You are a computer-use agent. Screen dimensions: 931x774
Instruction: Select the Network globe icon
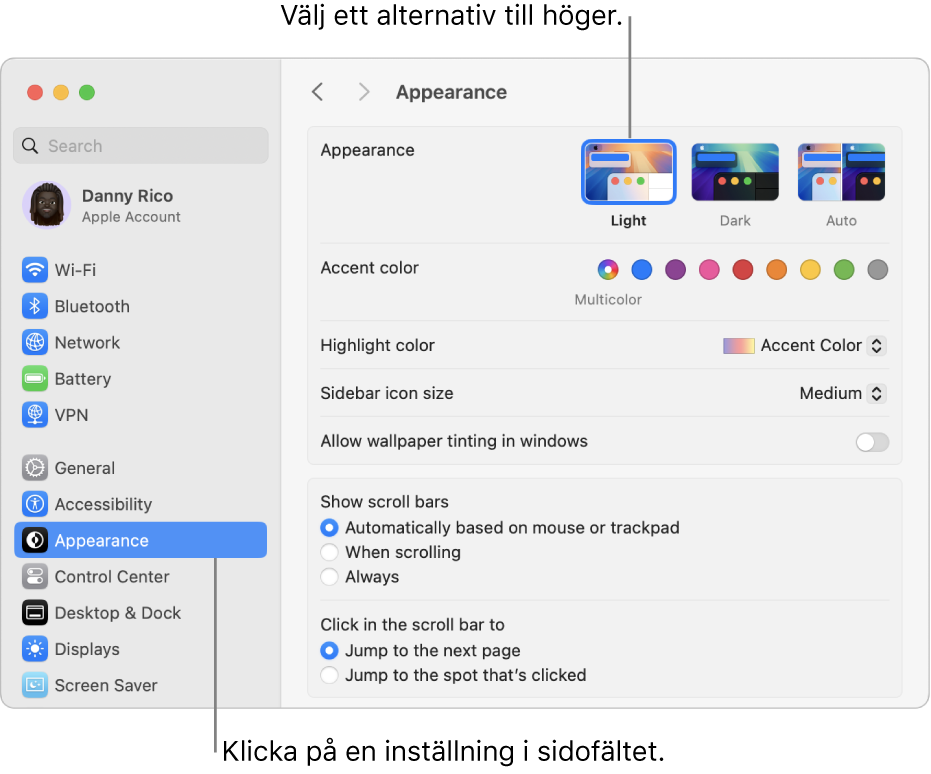tap(35, 342)
